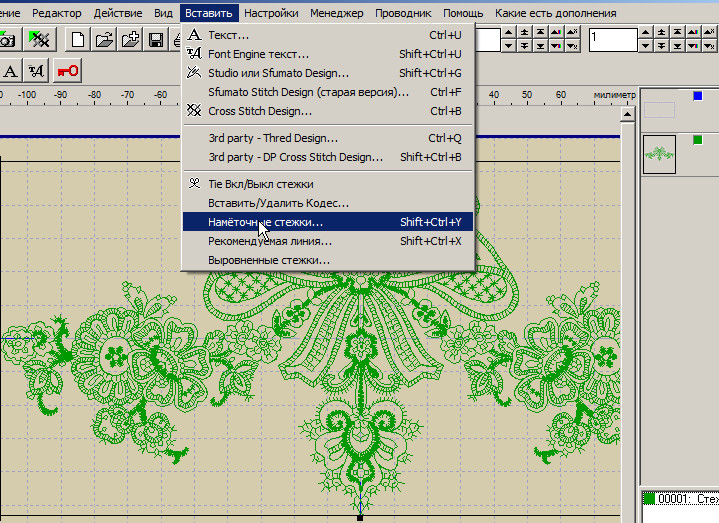Click the red key icon
The width and height of the screenshot is (719, 523).
pyautogui.click(x=67, y=71)
